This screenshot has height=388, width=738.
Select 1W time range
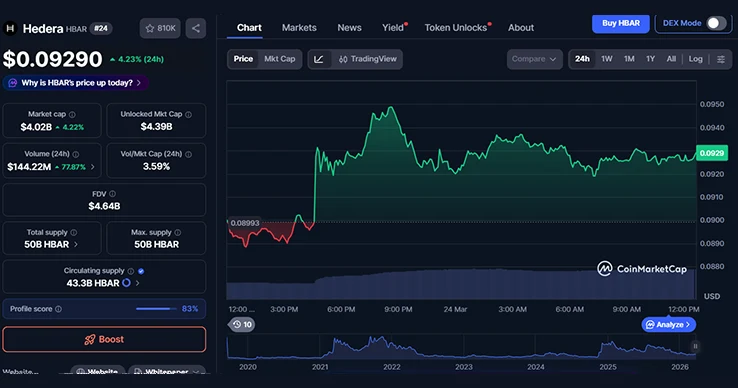point(607,59)
